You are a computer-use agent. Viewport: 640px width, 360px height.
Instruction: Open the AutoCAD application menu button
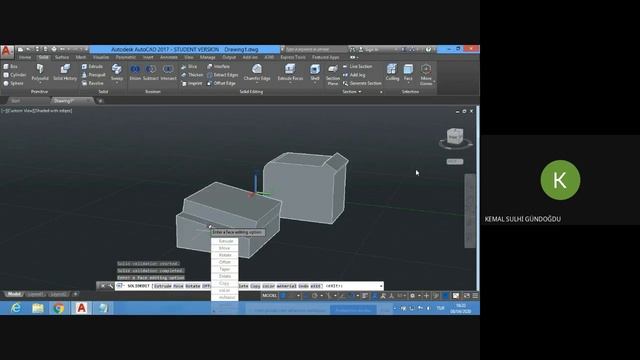(7, 51)
